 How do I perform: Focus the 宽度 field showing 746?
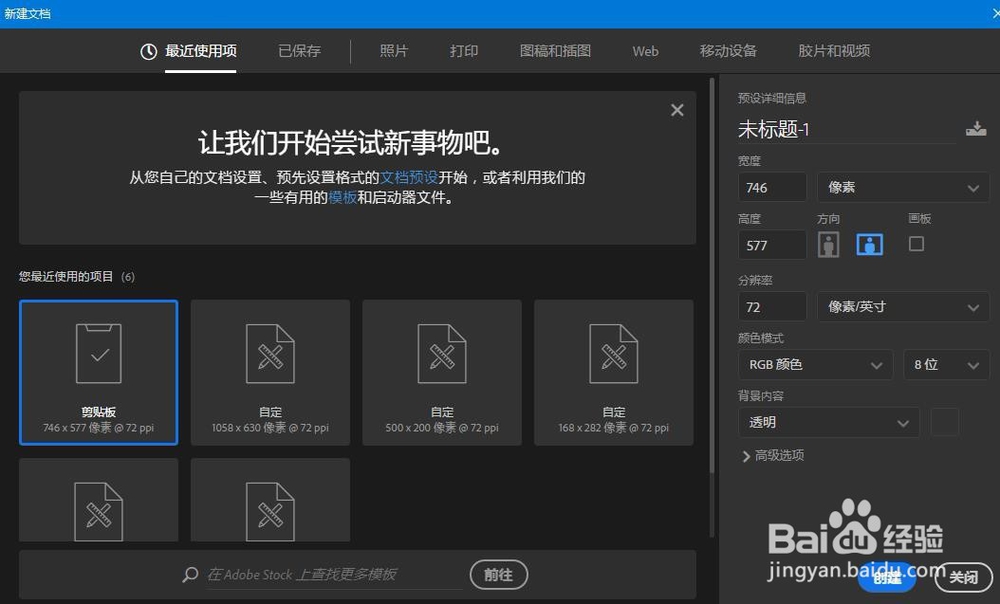772,188
